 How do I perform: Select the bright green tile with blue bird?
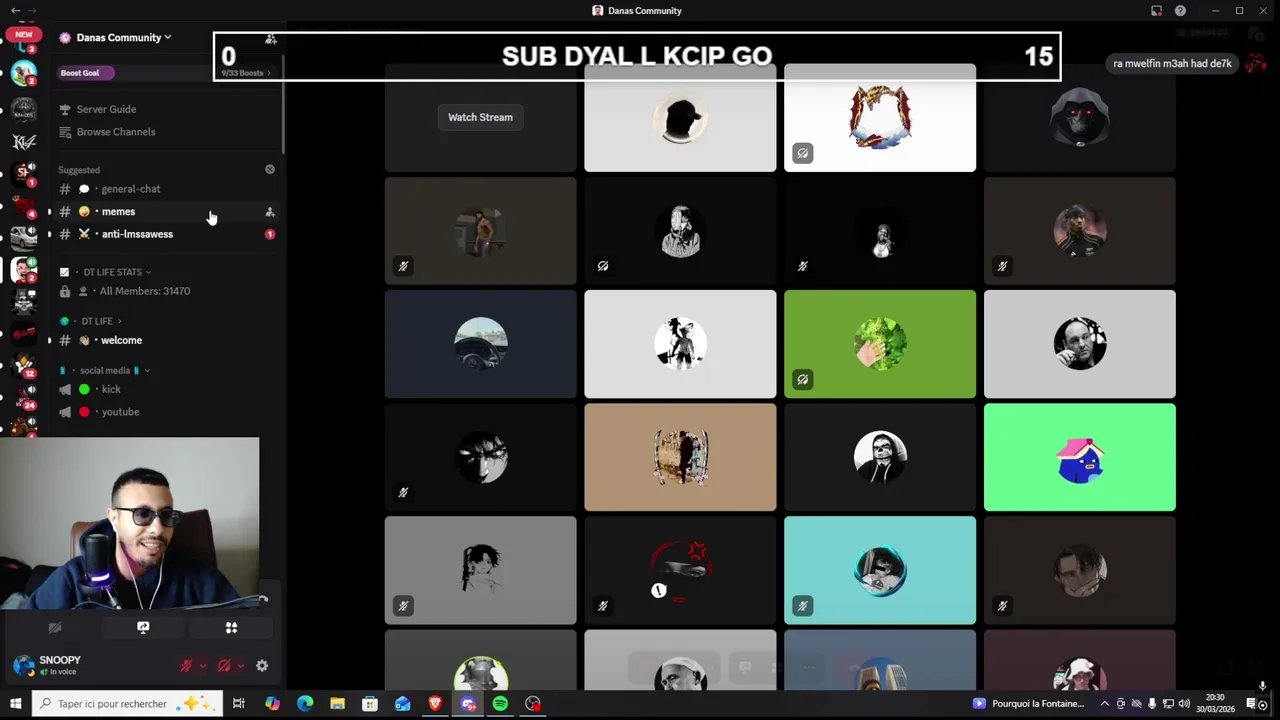[1080, 457]
